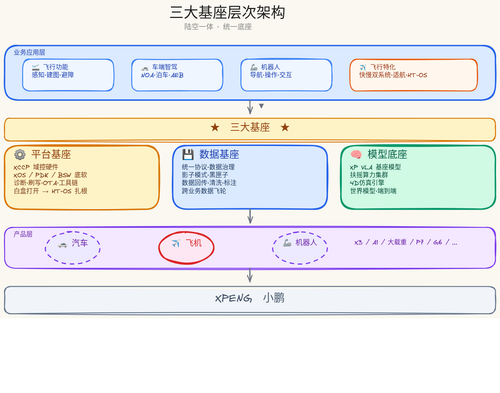The image size is (500, 393).
Task: Click the line 白盒打开 → HT-OS 扎根
Action: pos(50,191)
